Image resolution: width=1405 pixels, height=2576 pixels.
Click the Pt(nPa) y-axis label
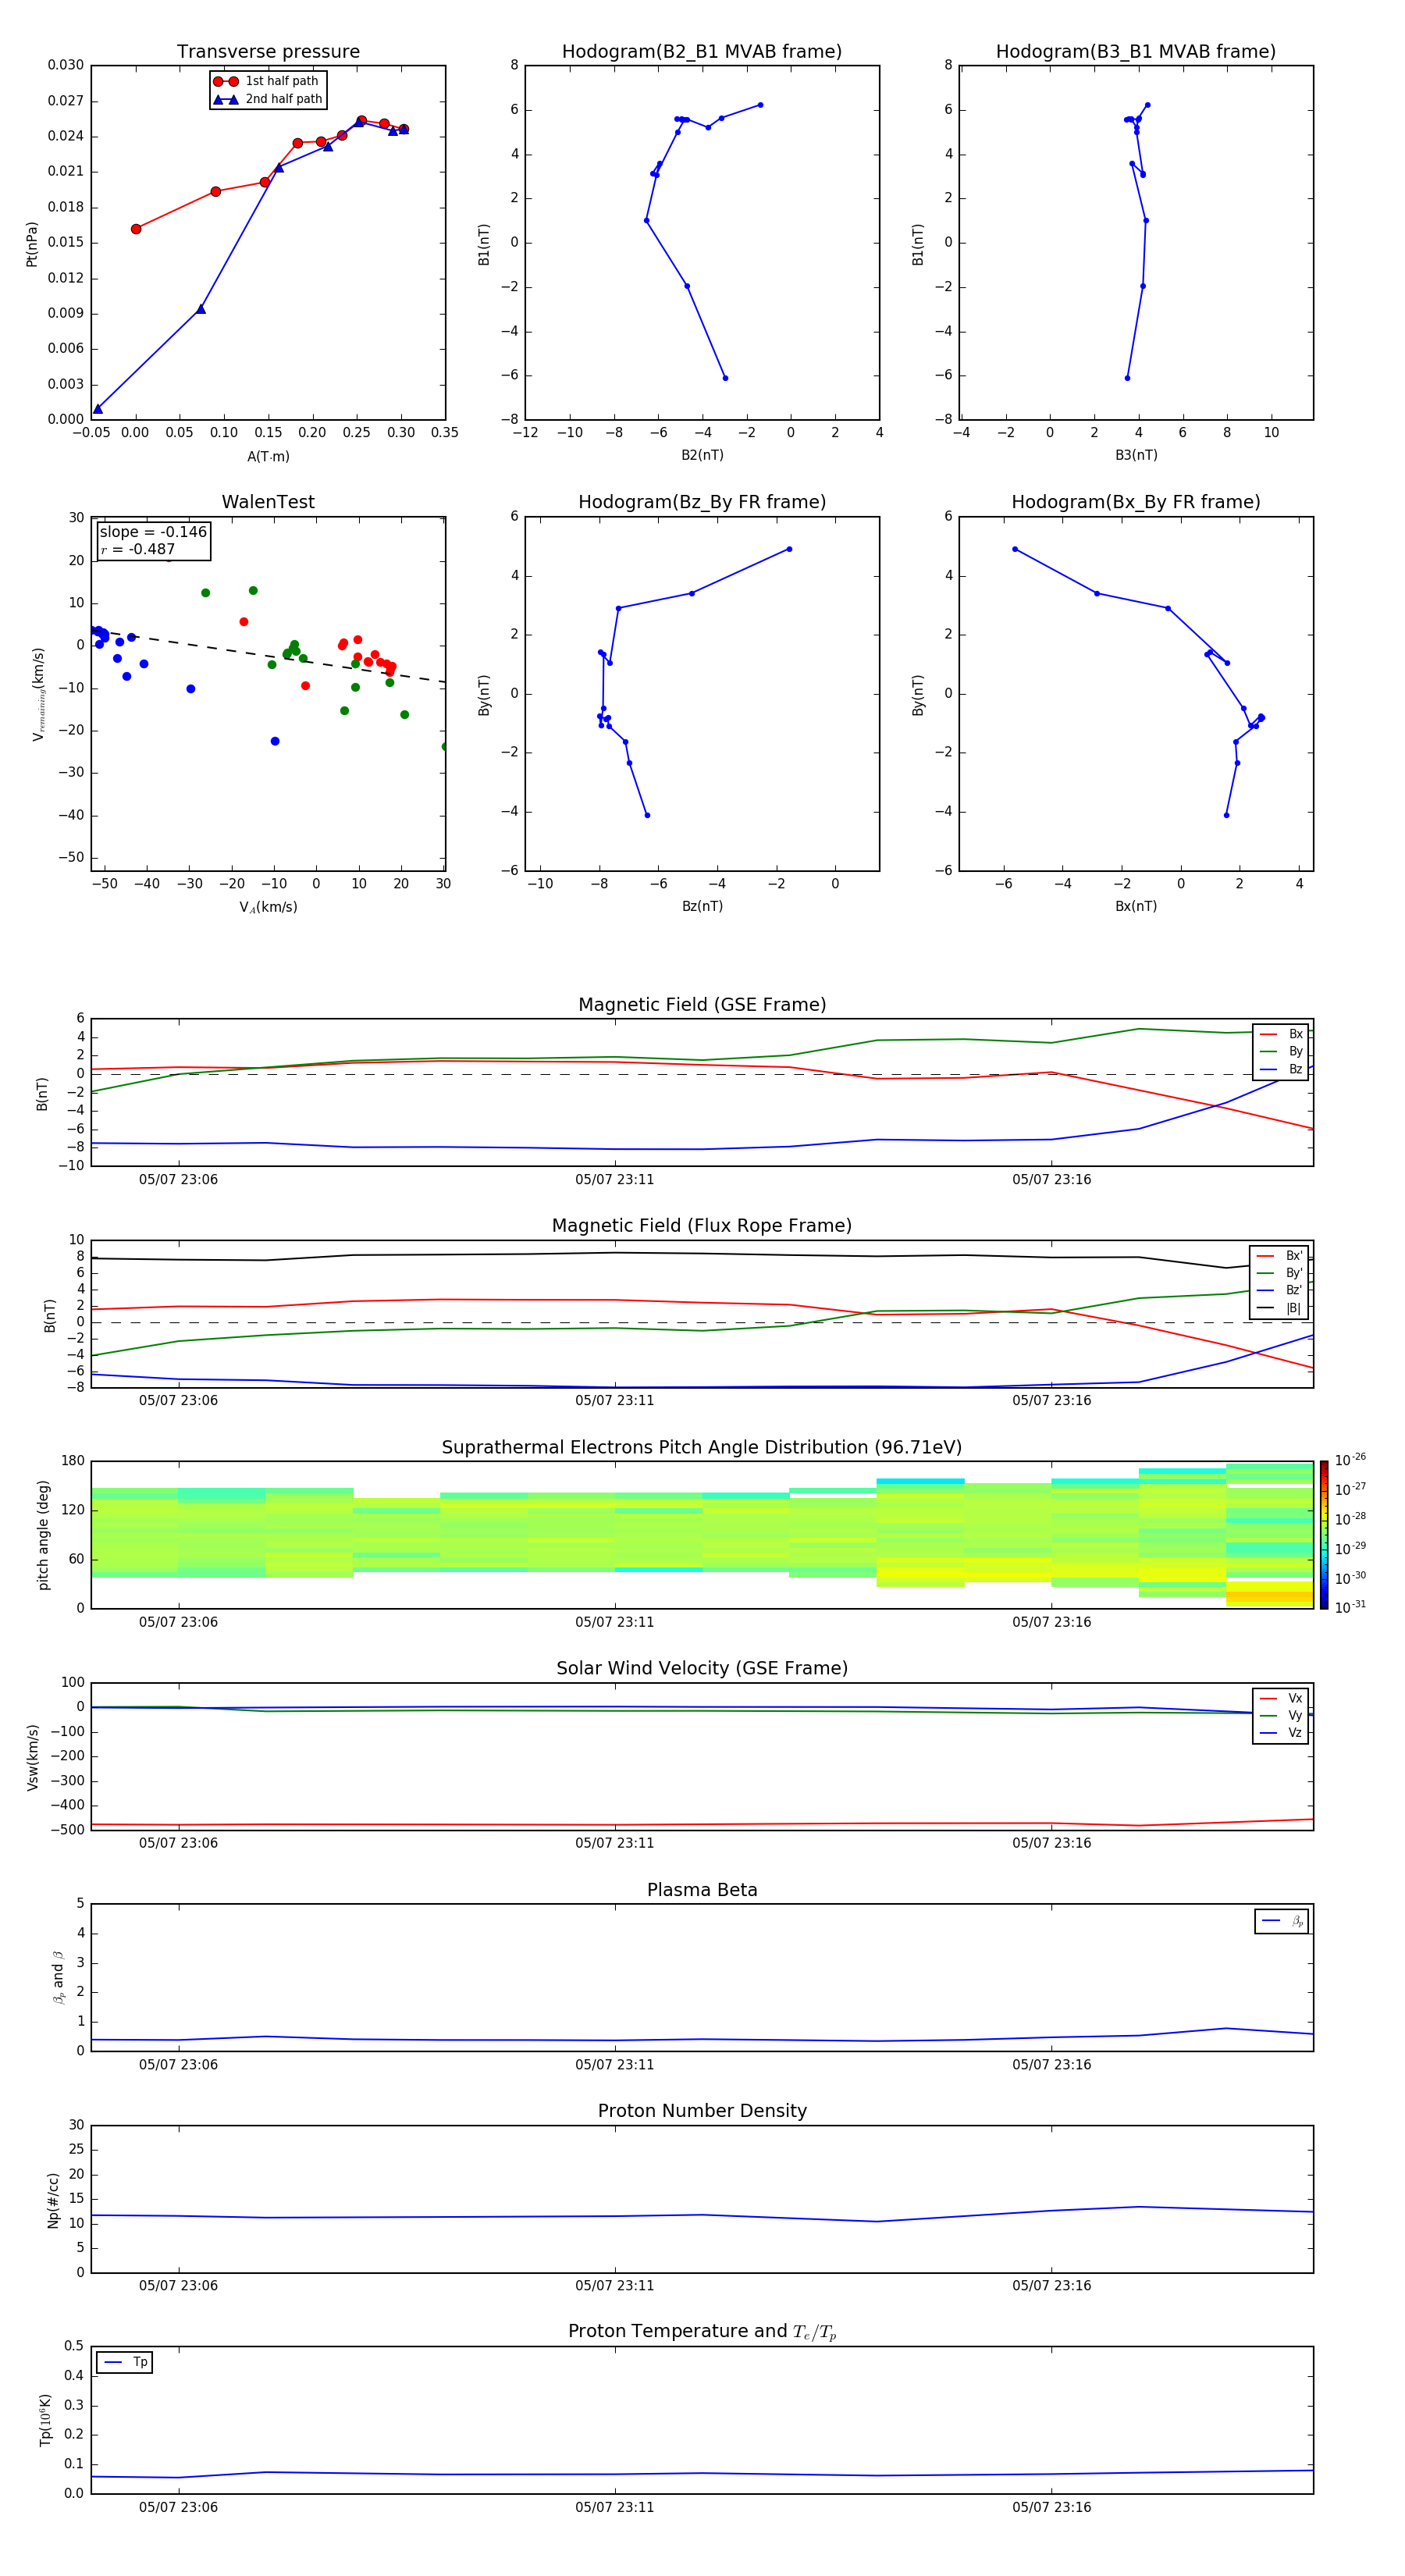coord(32,243)
